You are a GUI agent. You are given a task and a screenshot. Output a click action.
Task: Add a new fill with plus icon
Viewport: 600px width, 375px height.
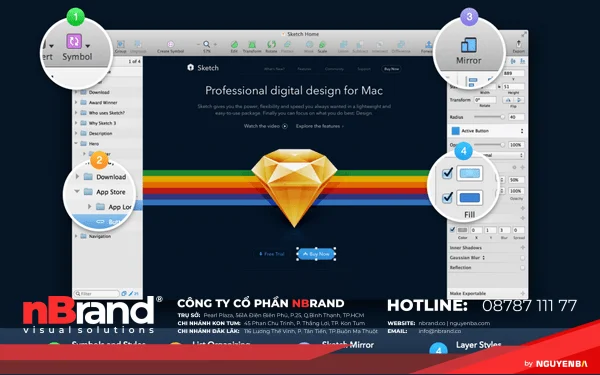coord(522,168)
